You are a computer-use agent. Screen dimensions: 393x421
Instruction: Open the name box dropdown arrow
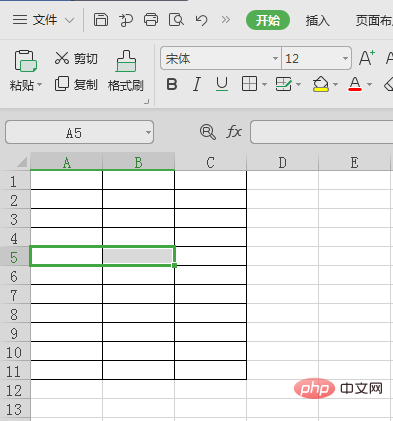[x=148, y=133]
